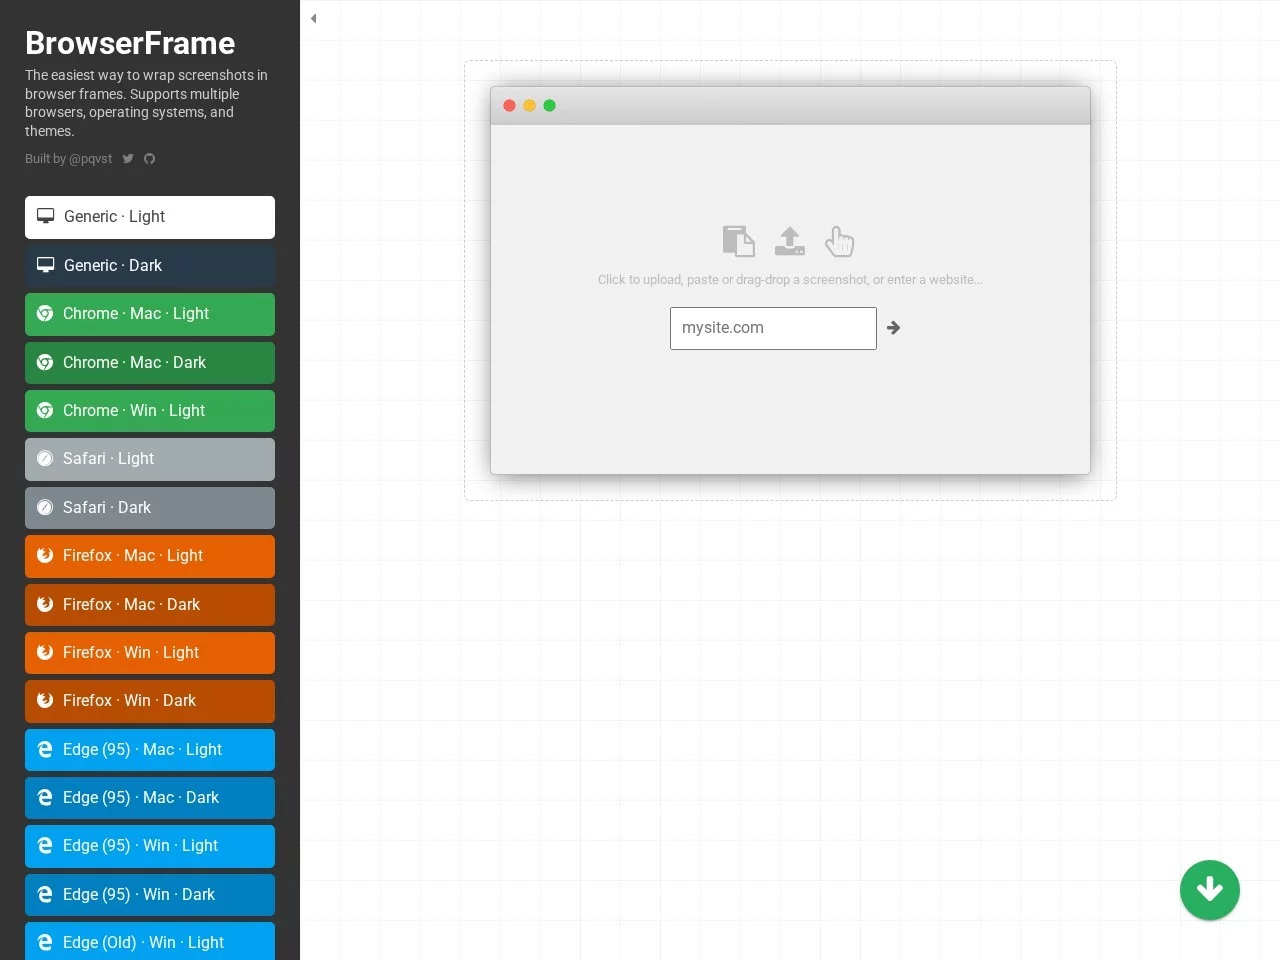This screenshot has height=960, width=1280.
Task: Submit the website with the arrow button
Action: pos(893,327)
